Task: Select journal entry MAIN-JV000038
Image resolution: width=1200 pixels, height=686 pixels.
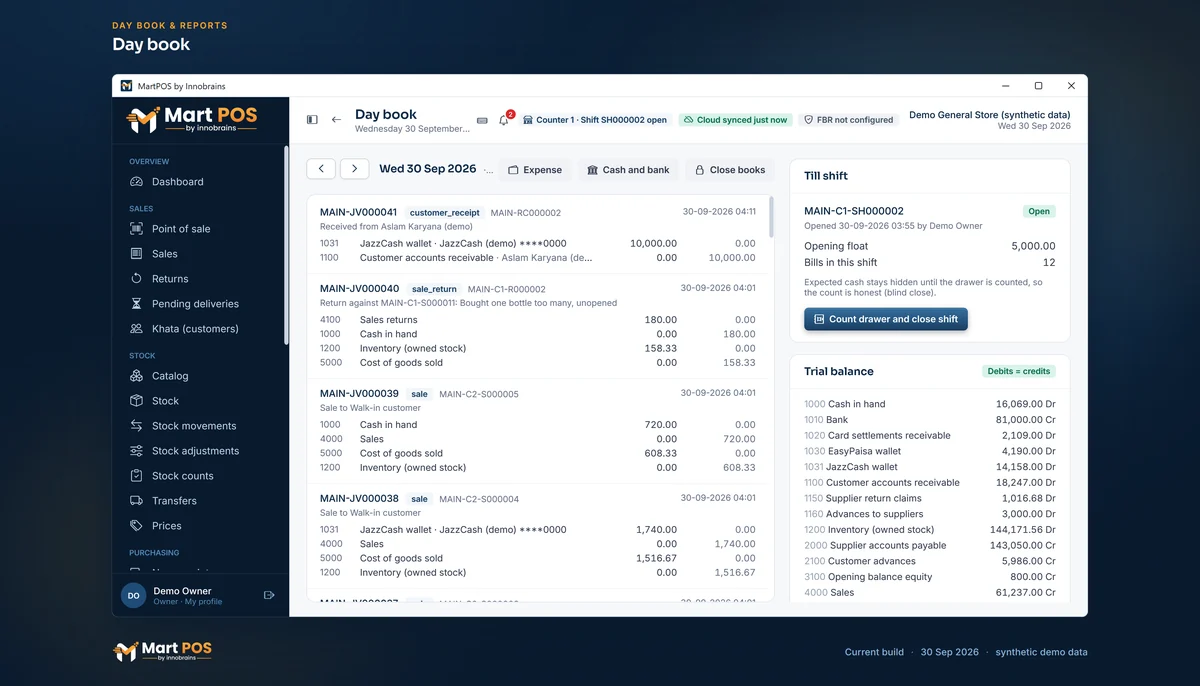Action: [x=359, y=499]
